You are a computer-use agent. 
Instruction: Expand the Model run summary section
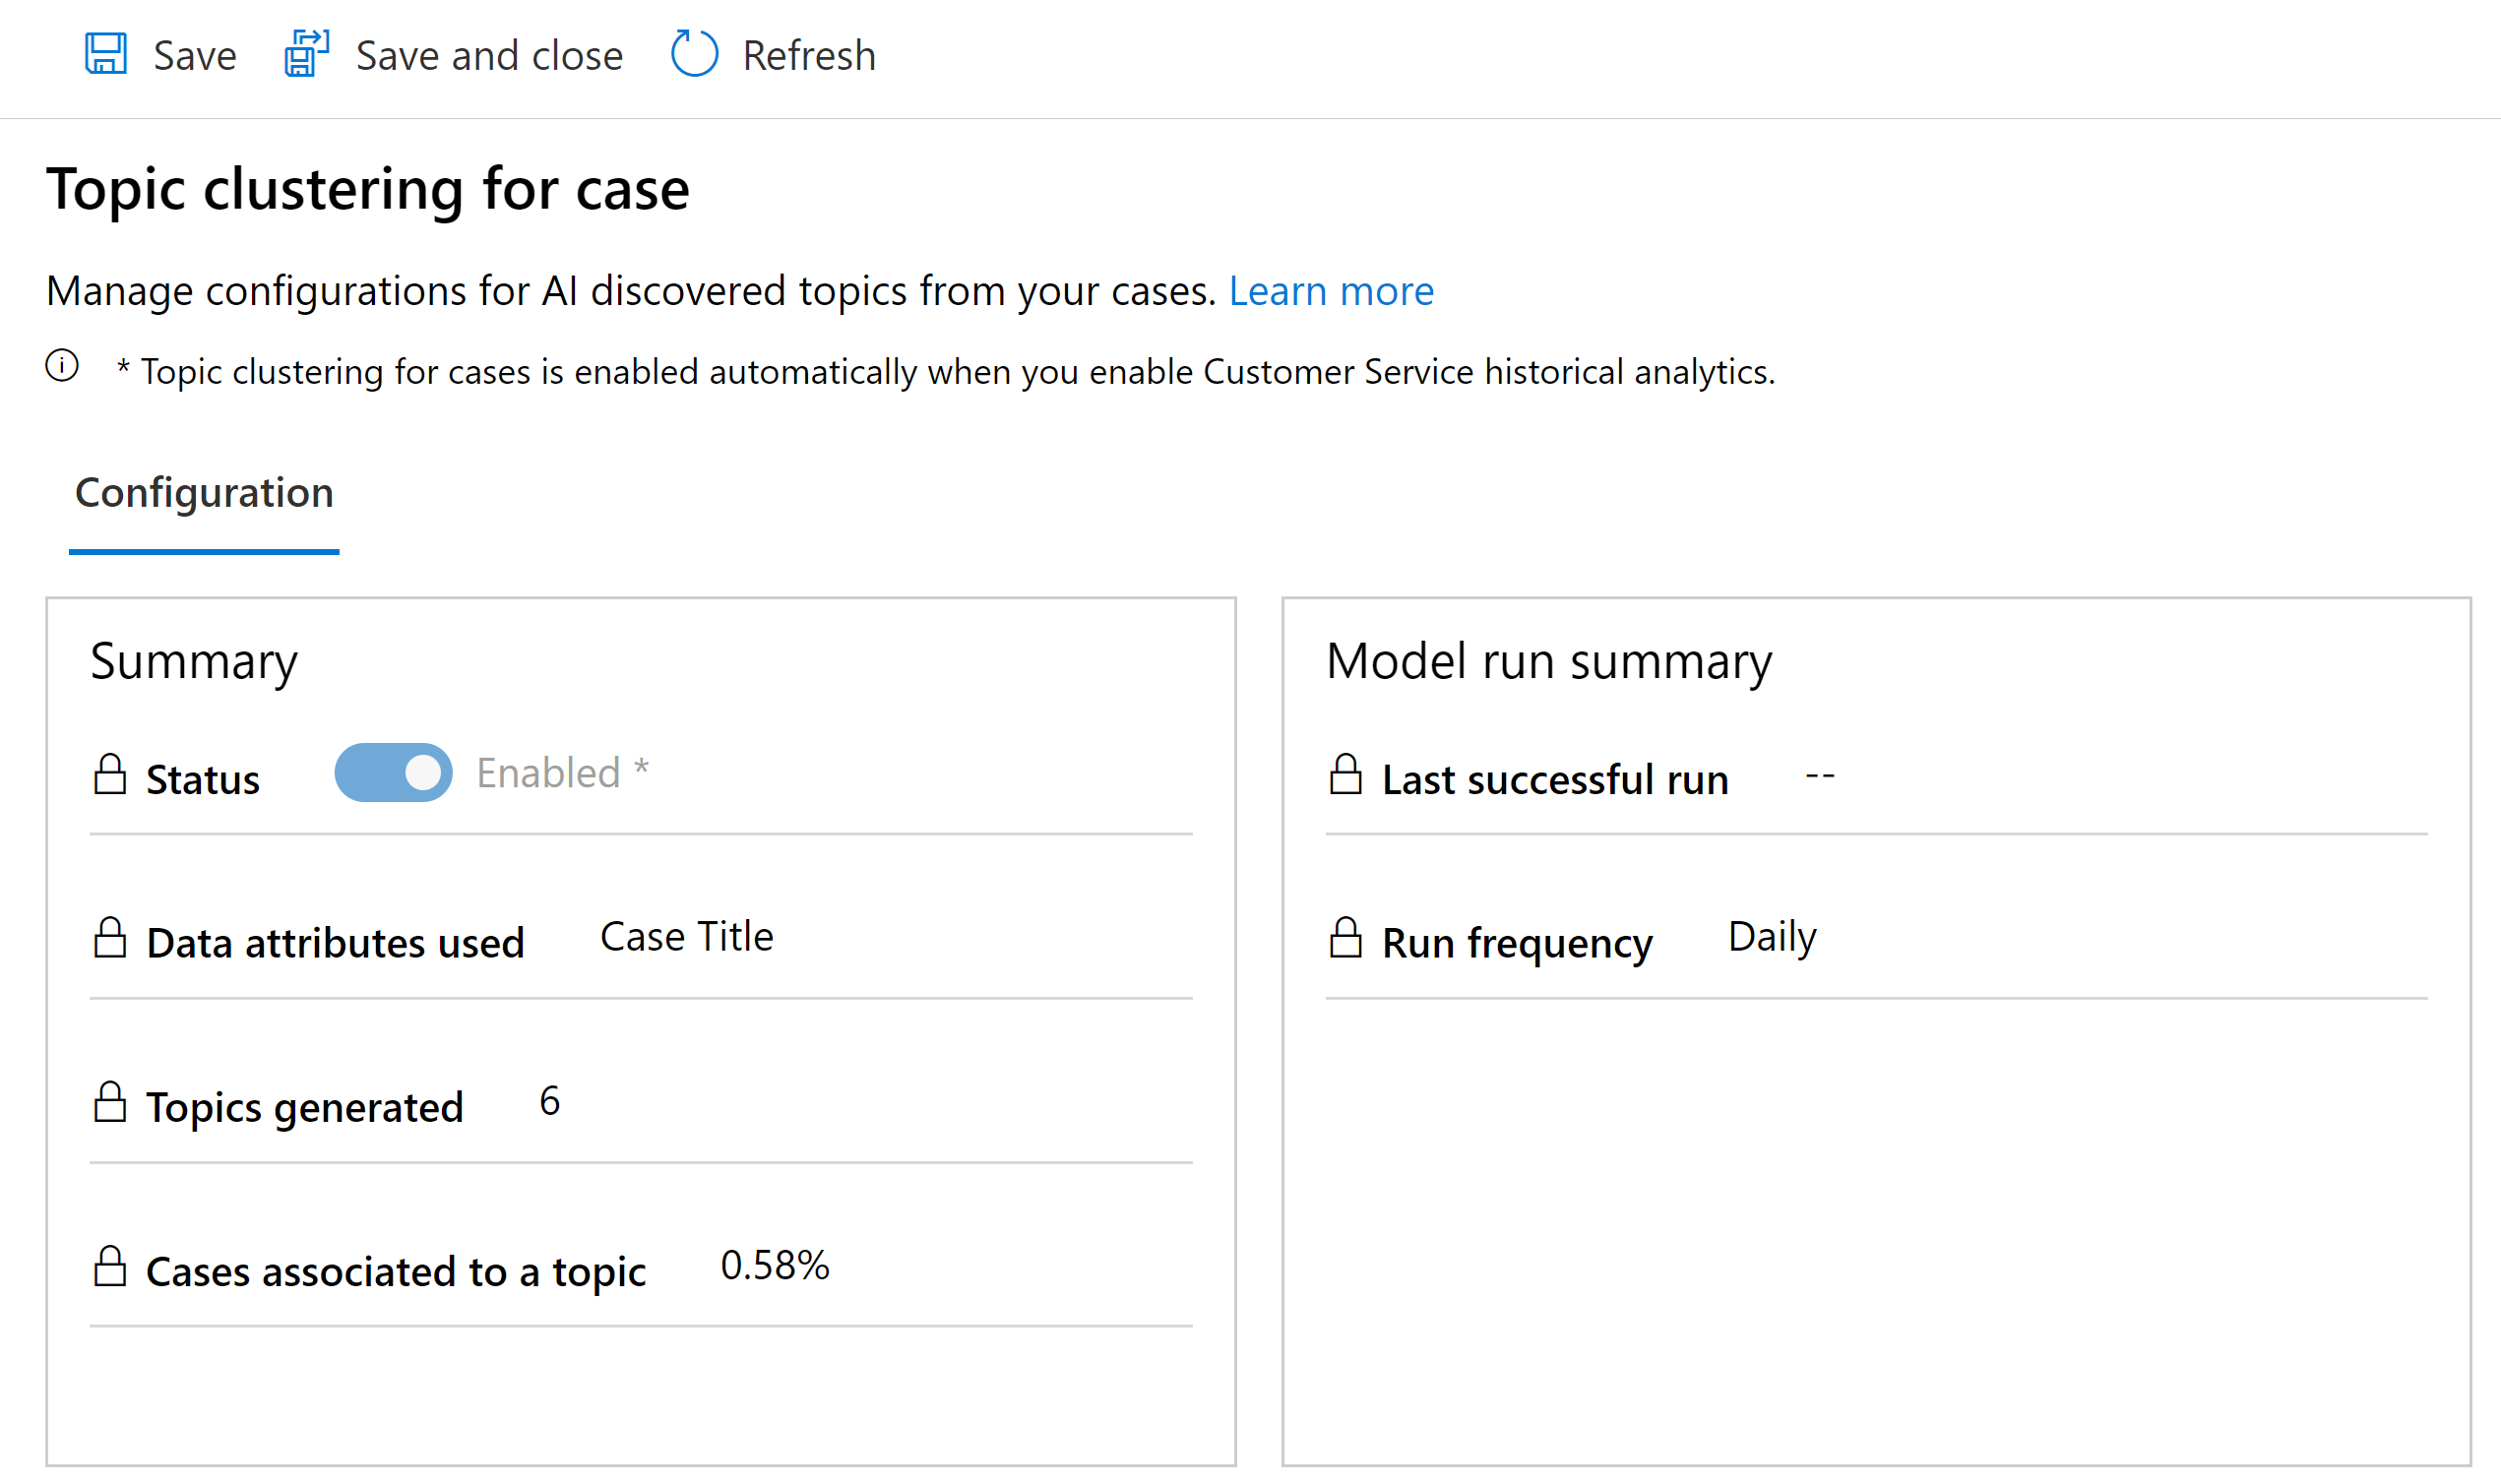1551,659
